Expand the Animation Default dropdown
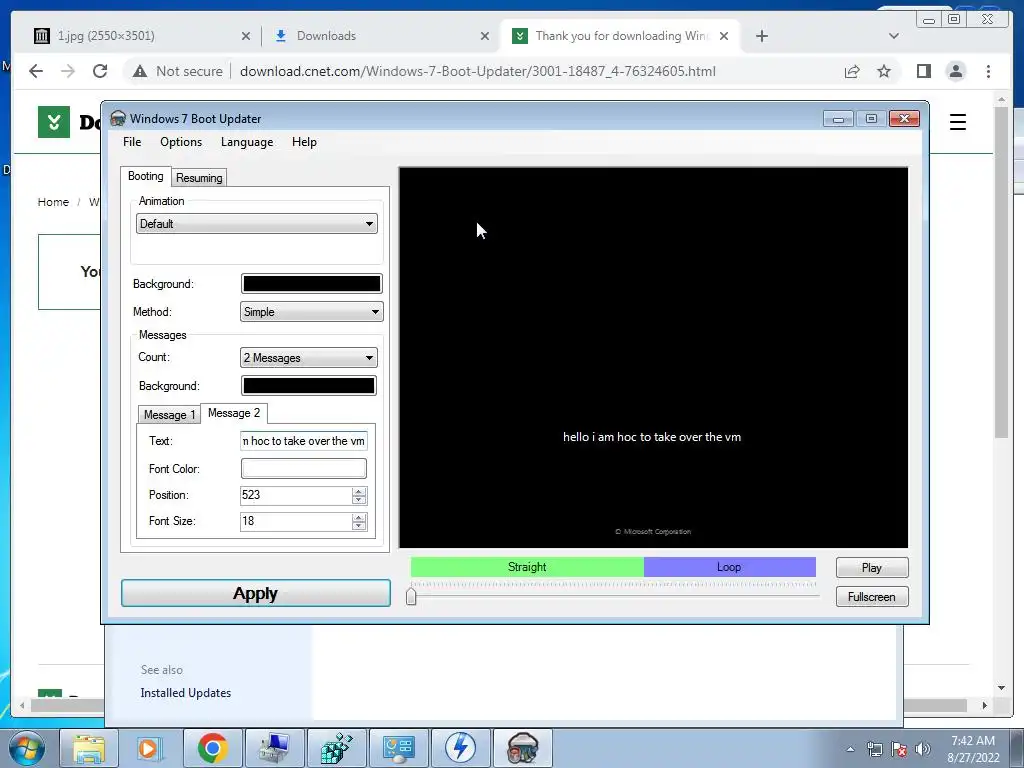This screenshot has width=1024, height=768. 257,223
